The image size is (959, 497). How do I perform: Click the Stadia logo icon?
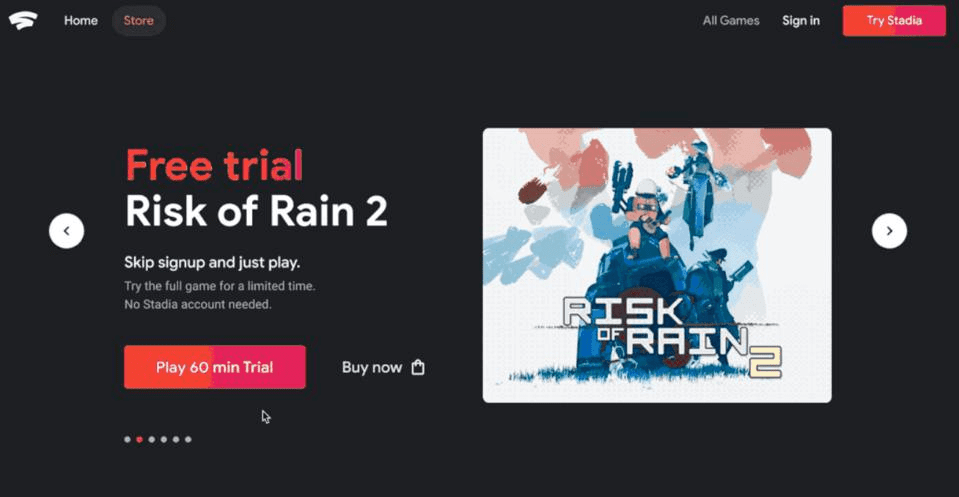click(23, 20)
